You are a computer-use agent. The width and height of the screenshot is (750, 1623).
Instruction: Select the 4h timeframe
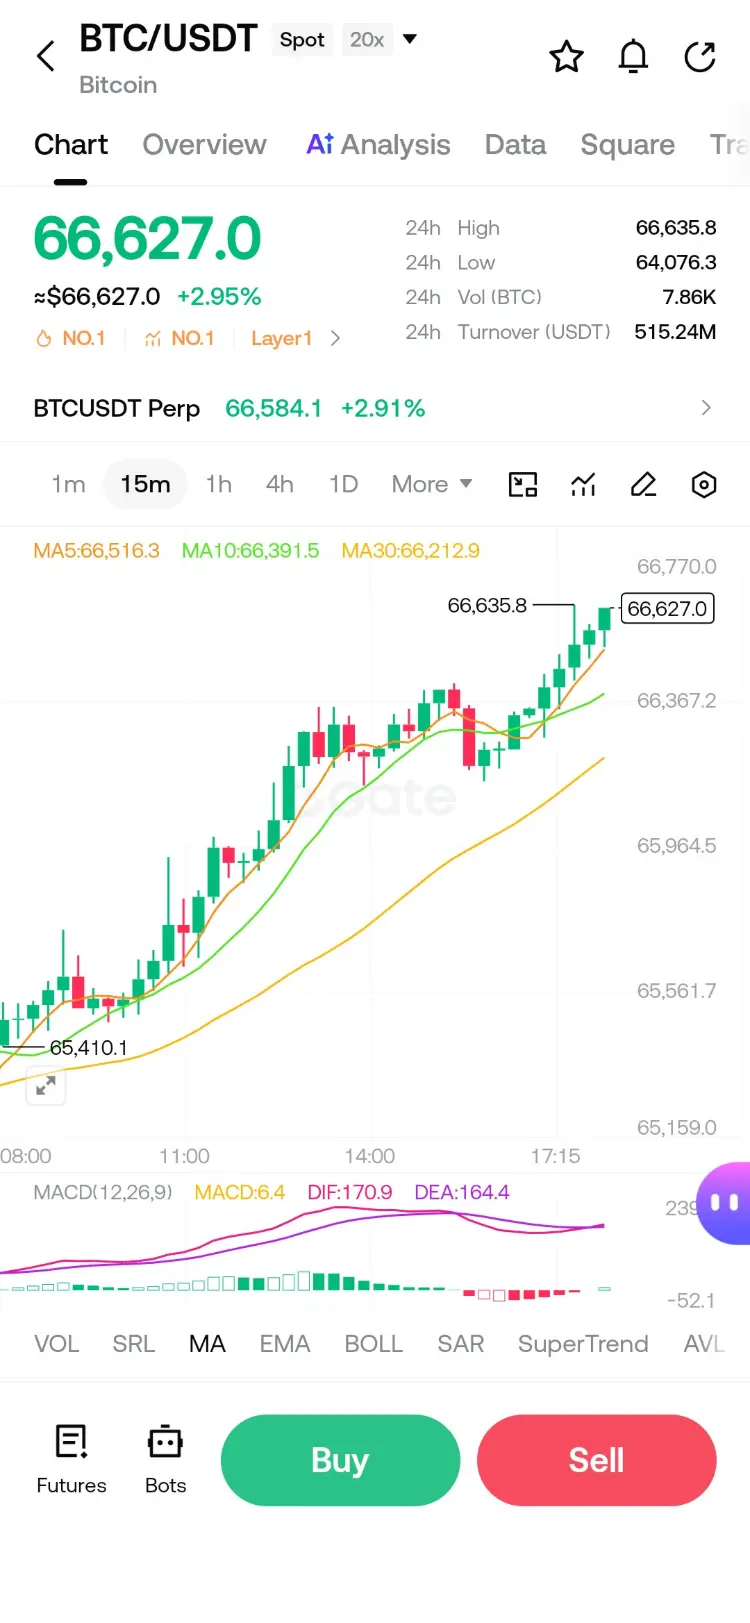tap(280, 485)
